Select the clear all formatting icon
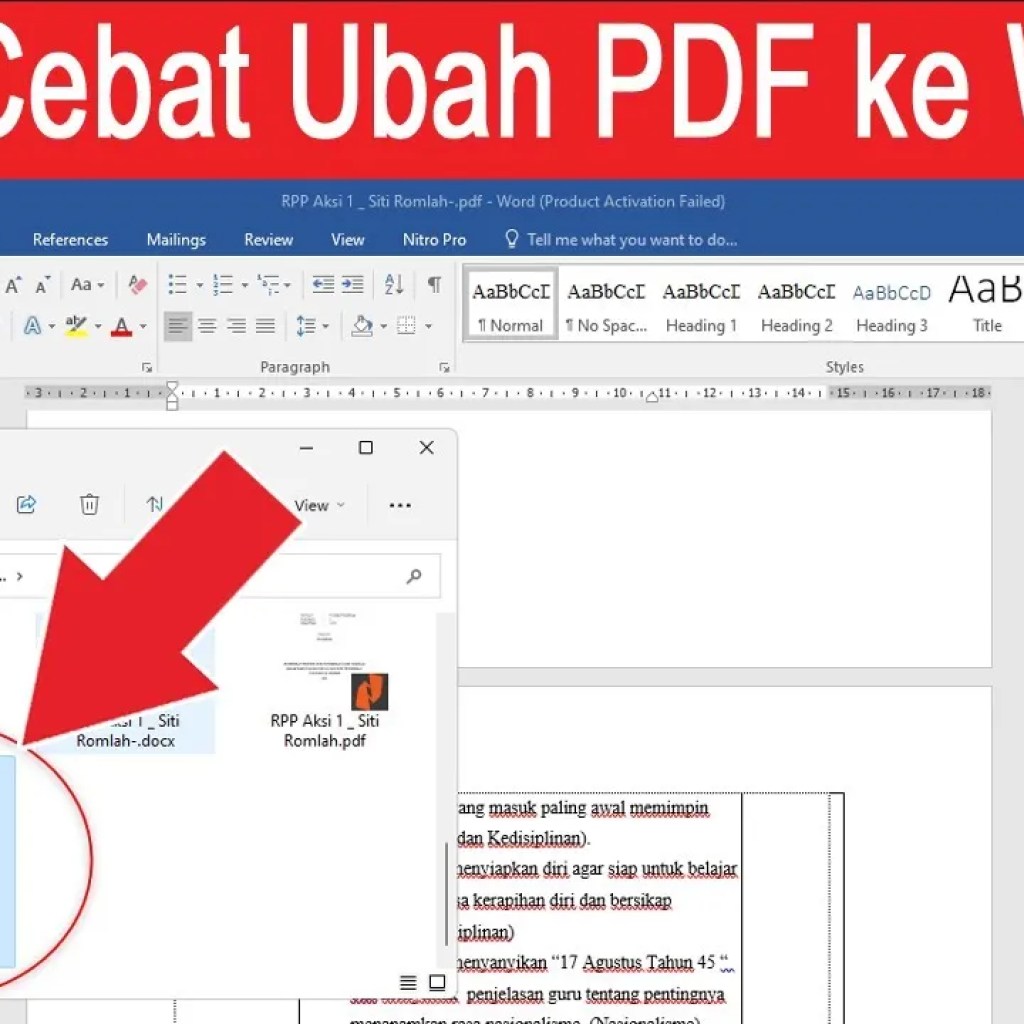The width and height of the screenshot is (1024, 1024). pyautogui.click(x=136, y=284)
